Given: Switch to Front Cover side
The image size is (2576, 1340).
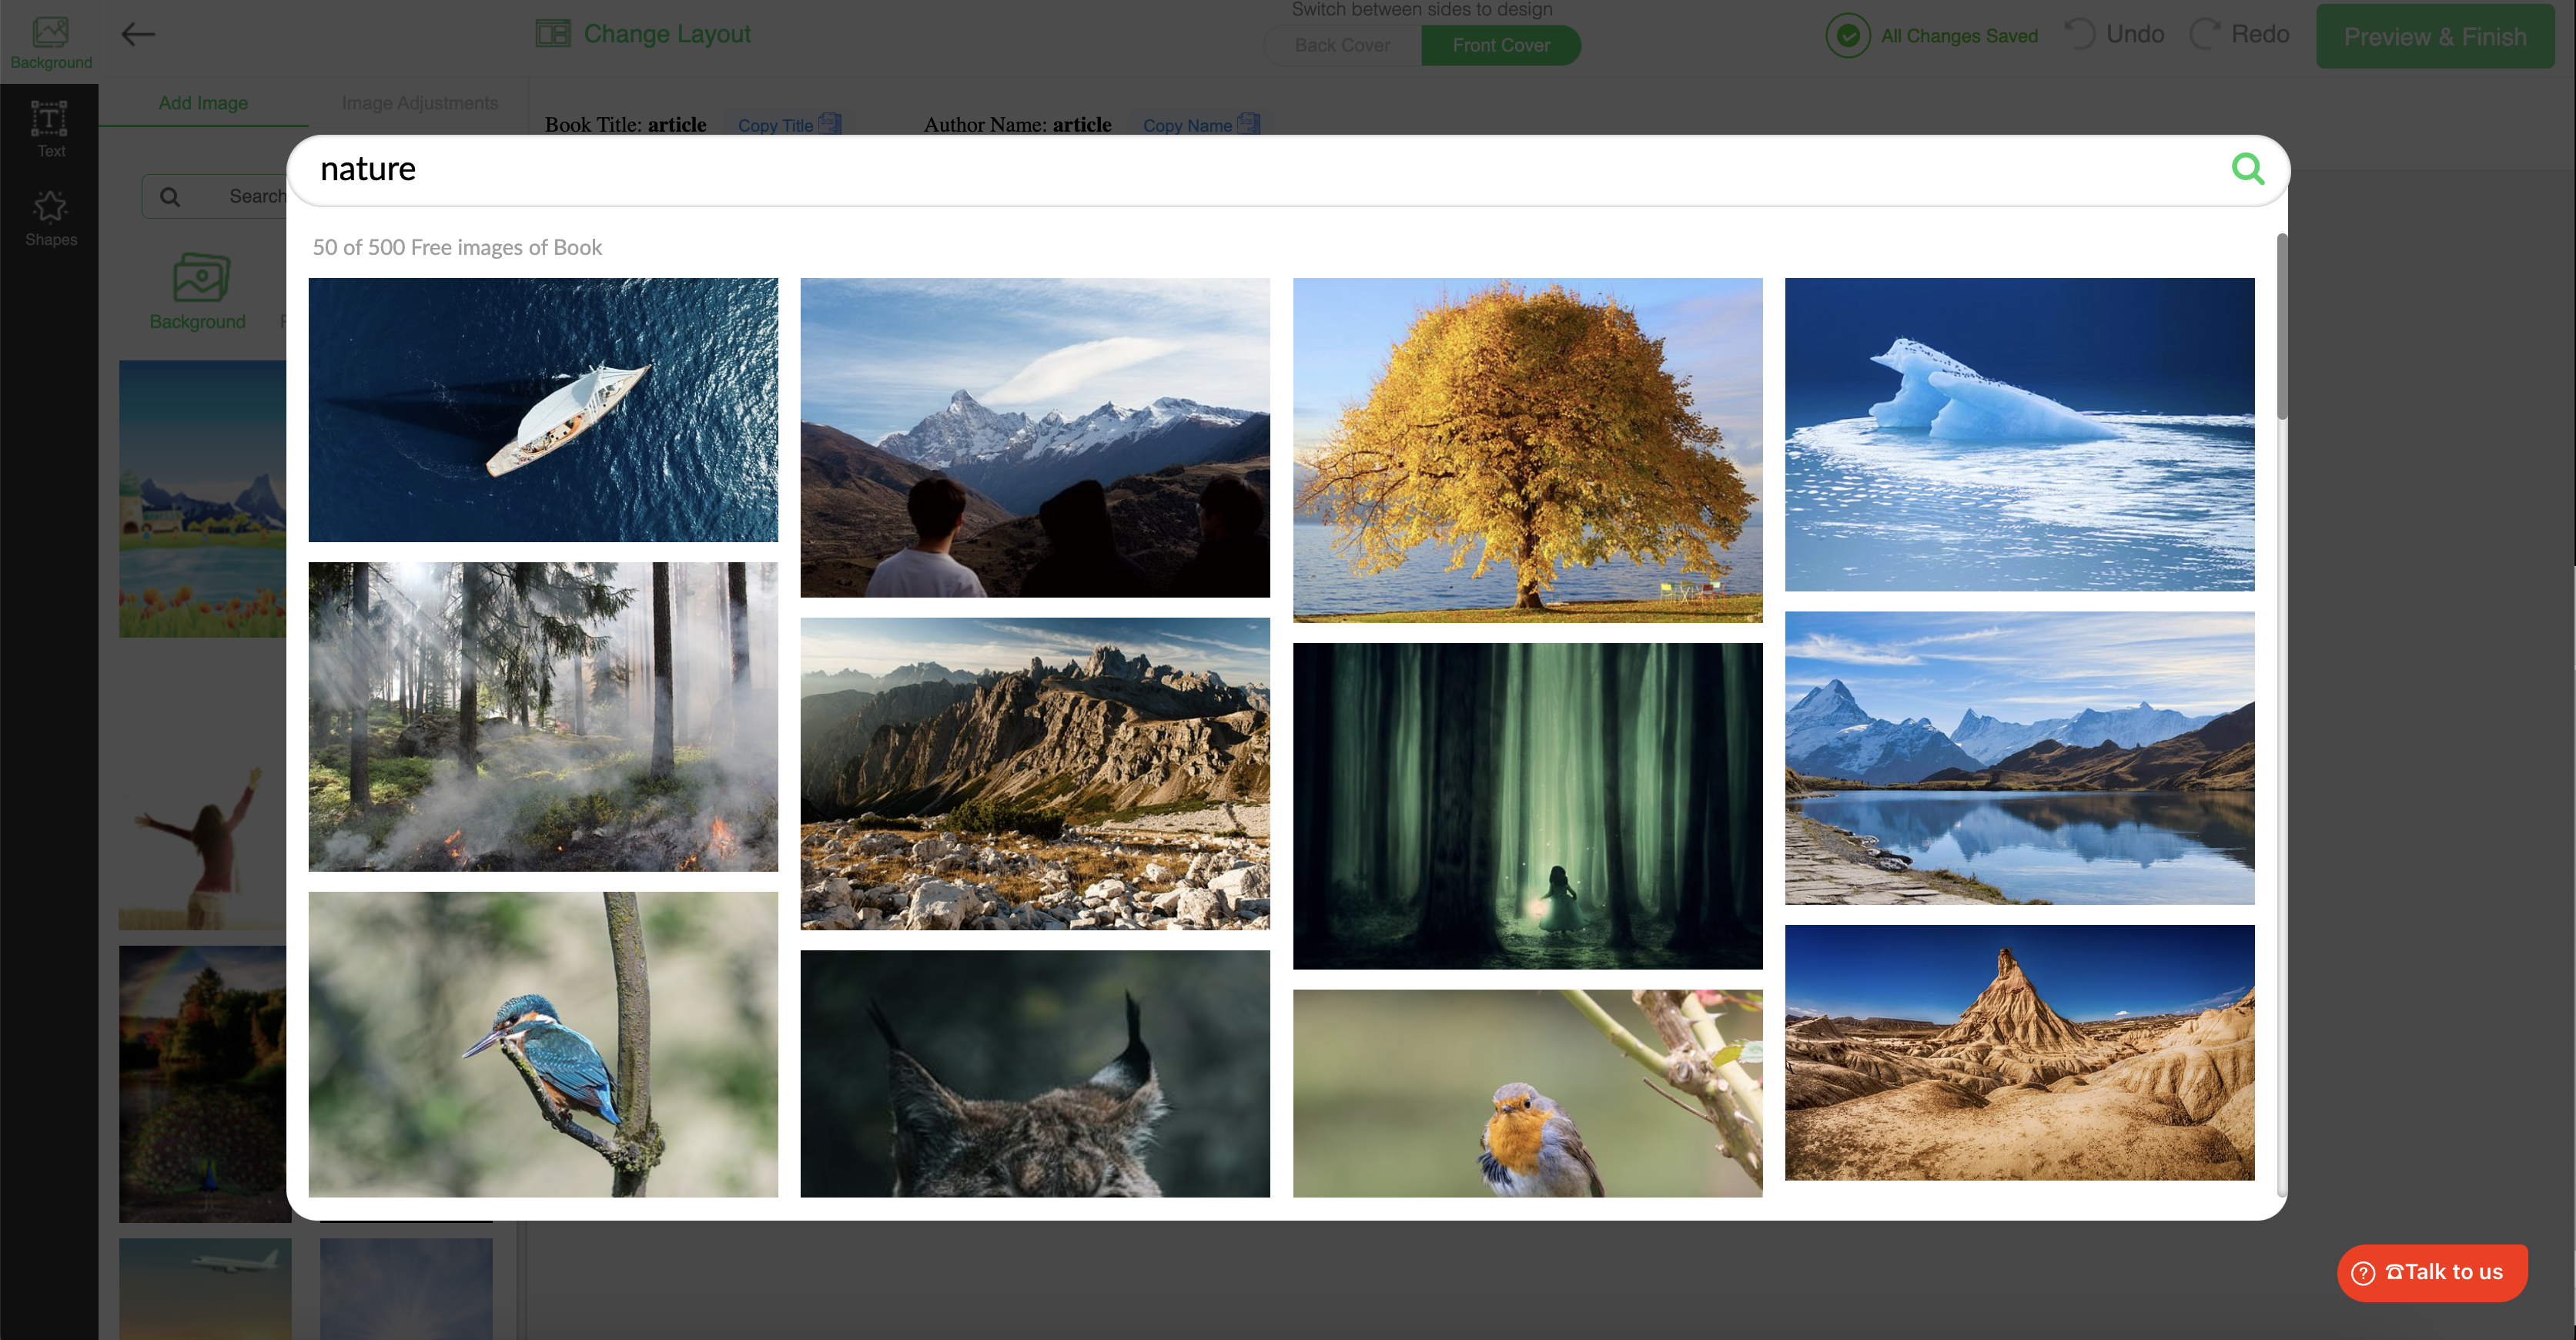Looking at the screenshot, I should [x=1500, y=45].
